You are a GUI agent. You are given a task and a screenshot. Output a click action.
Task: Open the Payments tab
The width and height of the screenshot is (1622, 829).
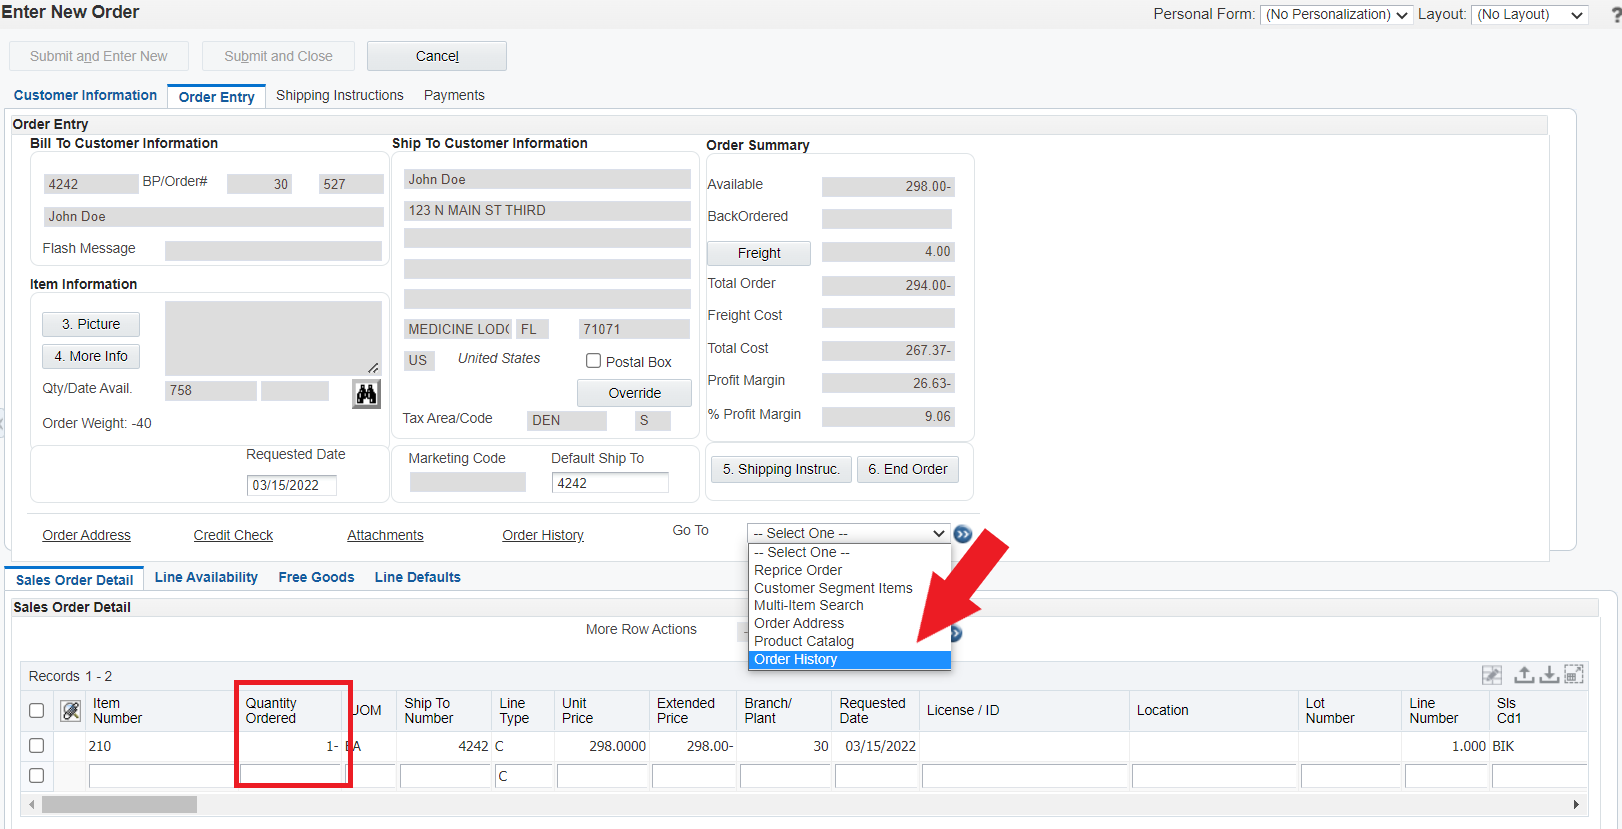pos(454,95)
